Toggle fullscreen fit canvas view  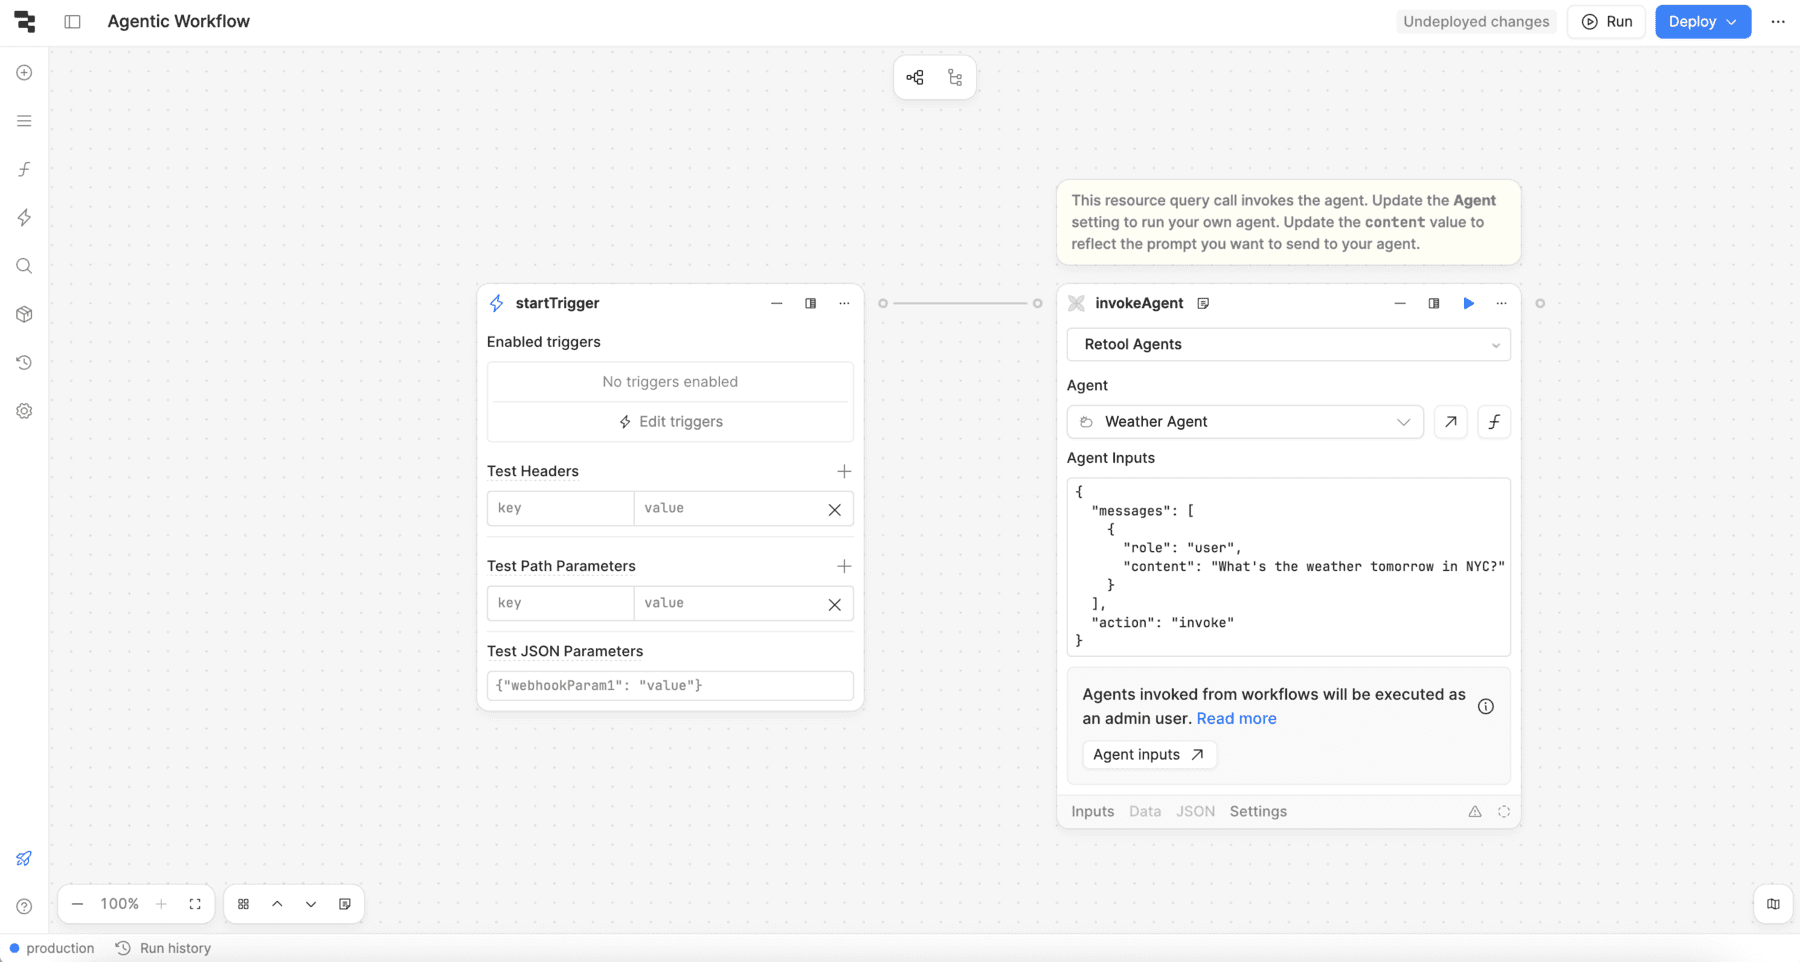(195, 904)
